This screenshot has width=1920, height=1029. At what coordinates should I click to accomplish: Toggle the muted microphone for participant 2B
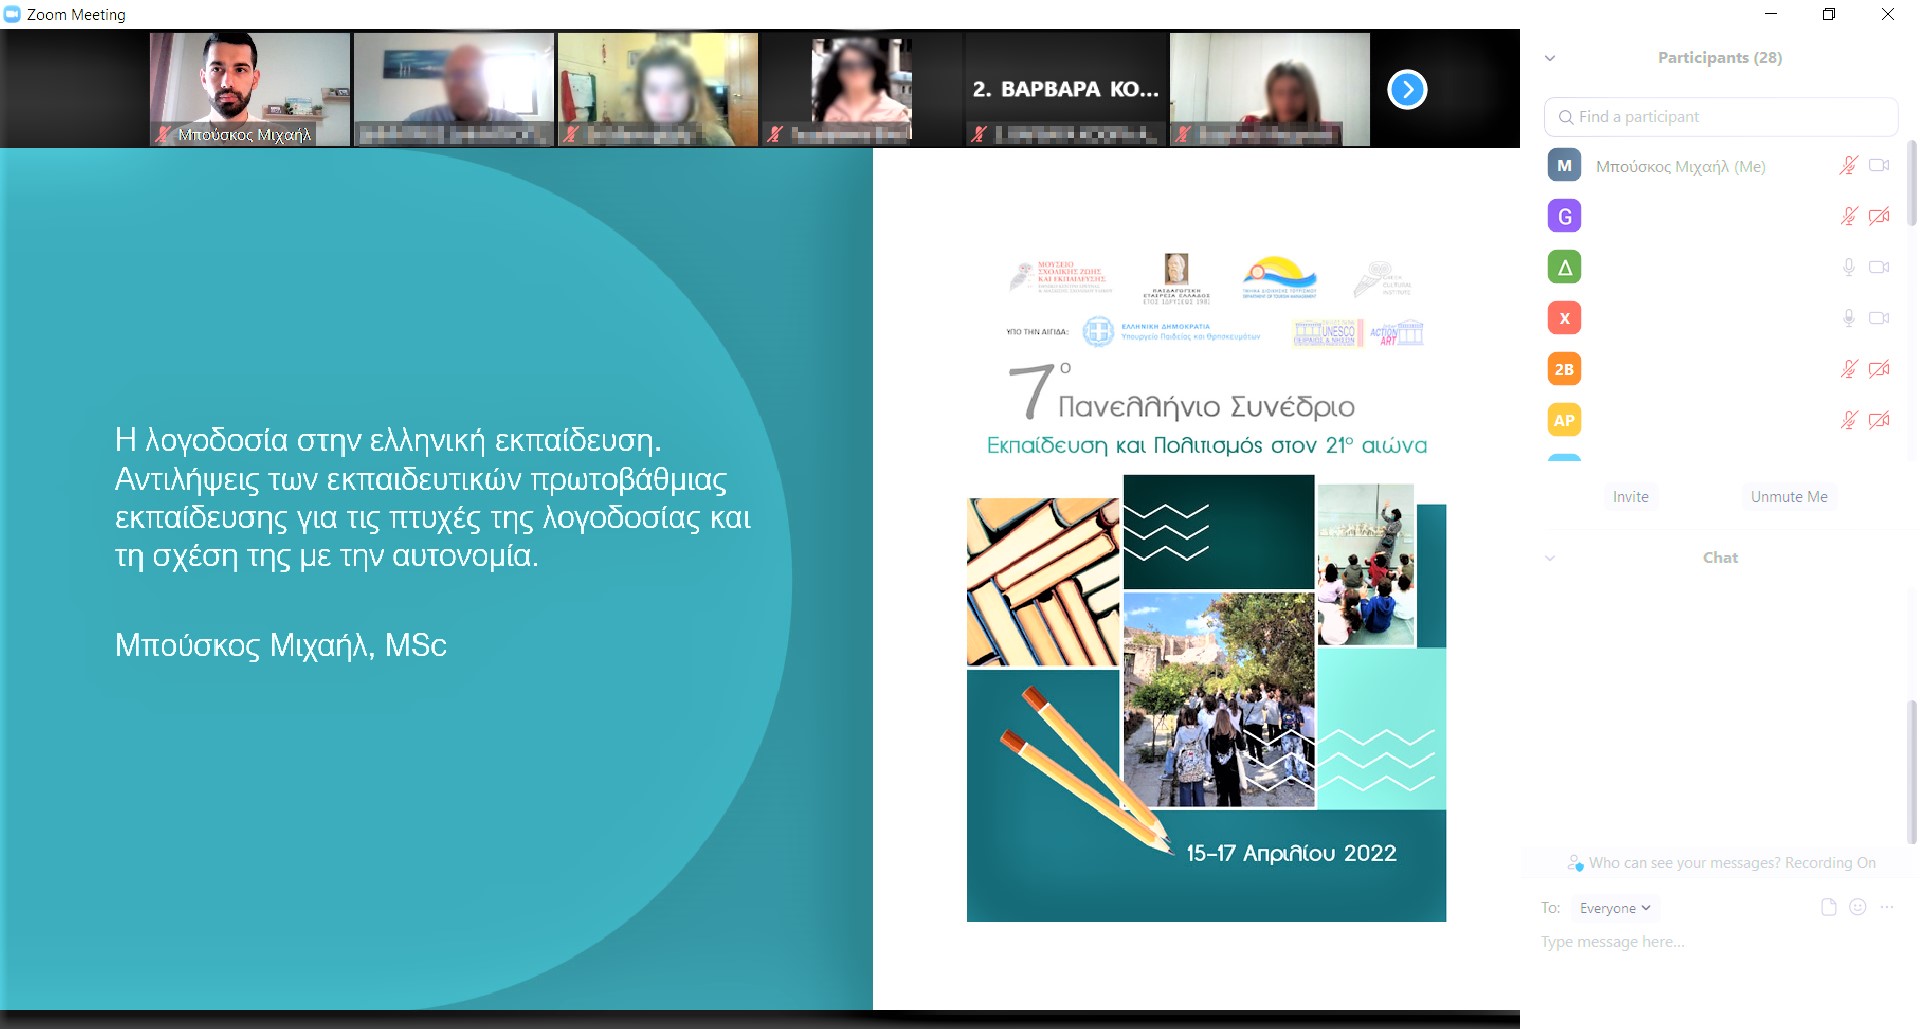coord(1848,369)
